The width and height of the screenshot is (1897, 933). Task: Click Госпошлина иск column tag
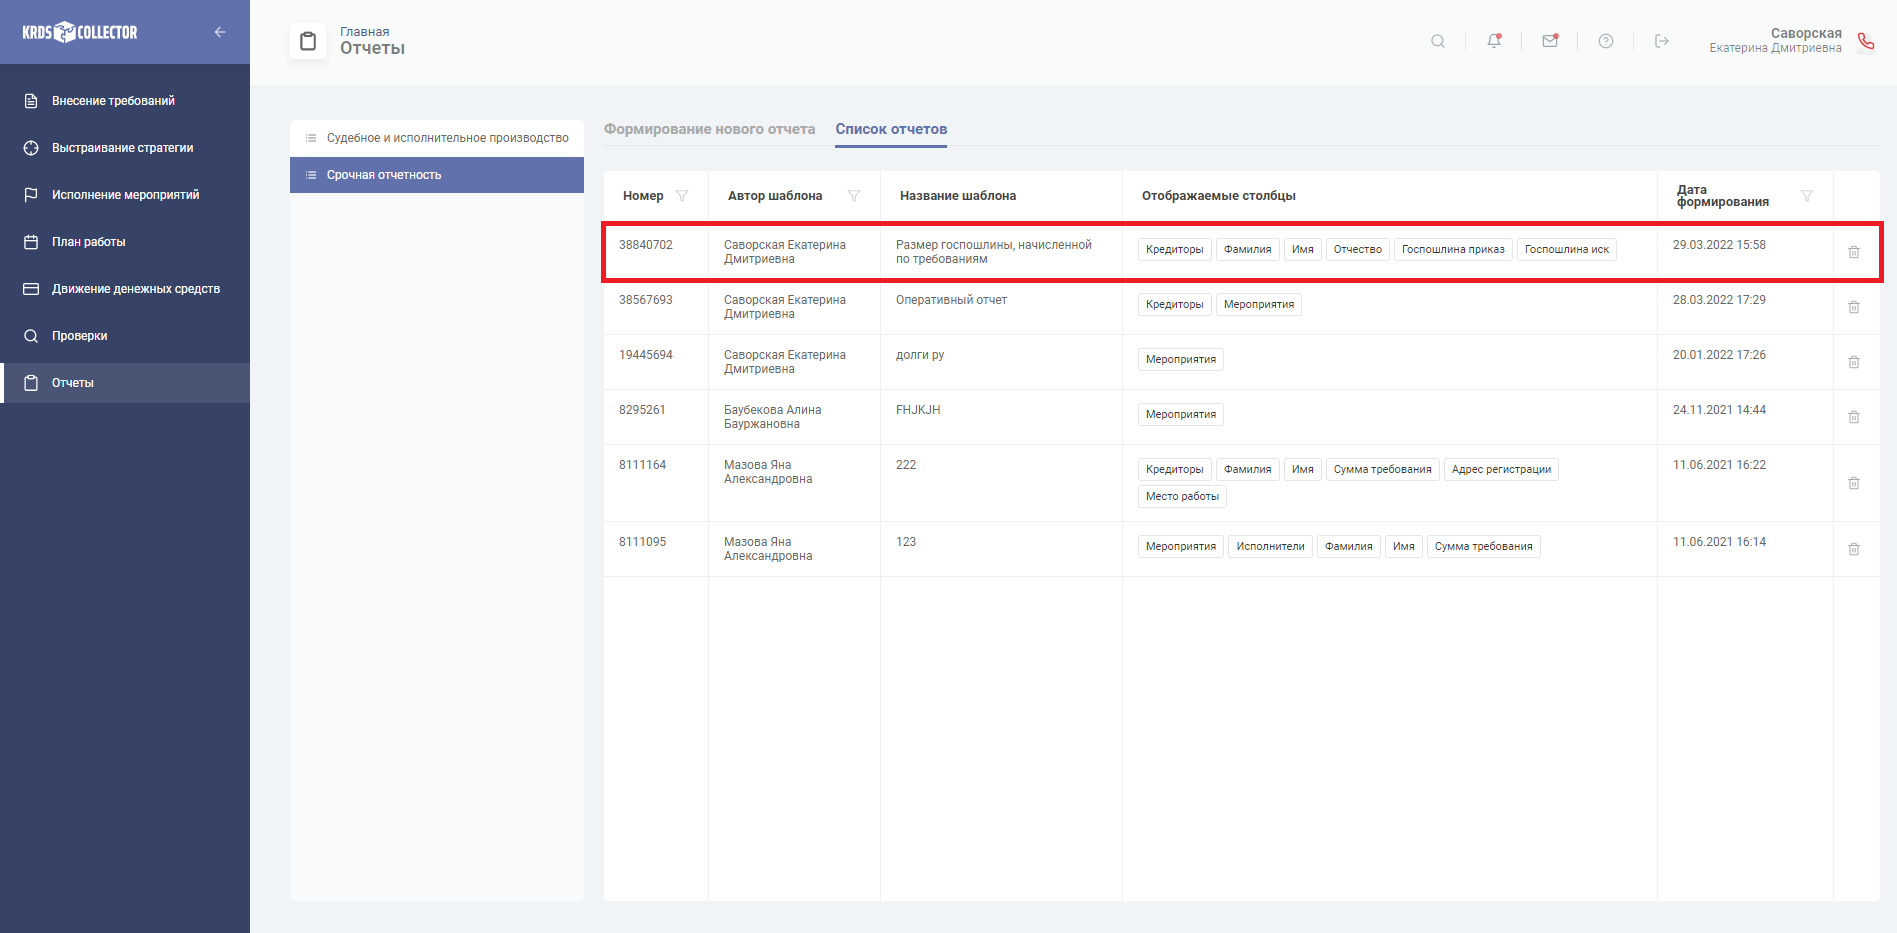pyautogui.click(x=1567, y=250)
